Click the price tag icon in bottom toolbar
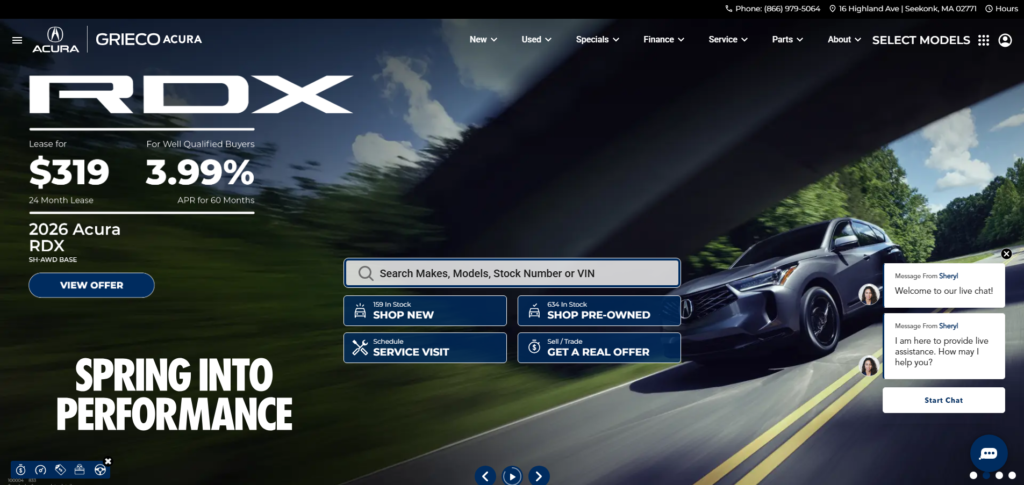 [x=60, y=470]
